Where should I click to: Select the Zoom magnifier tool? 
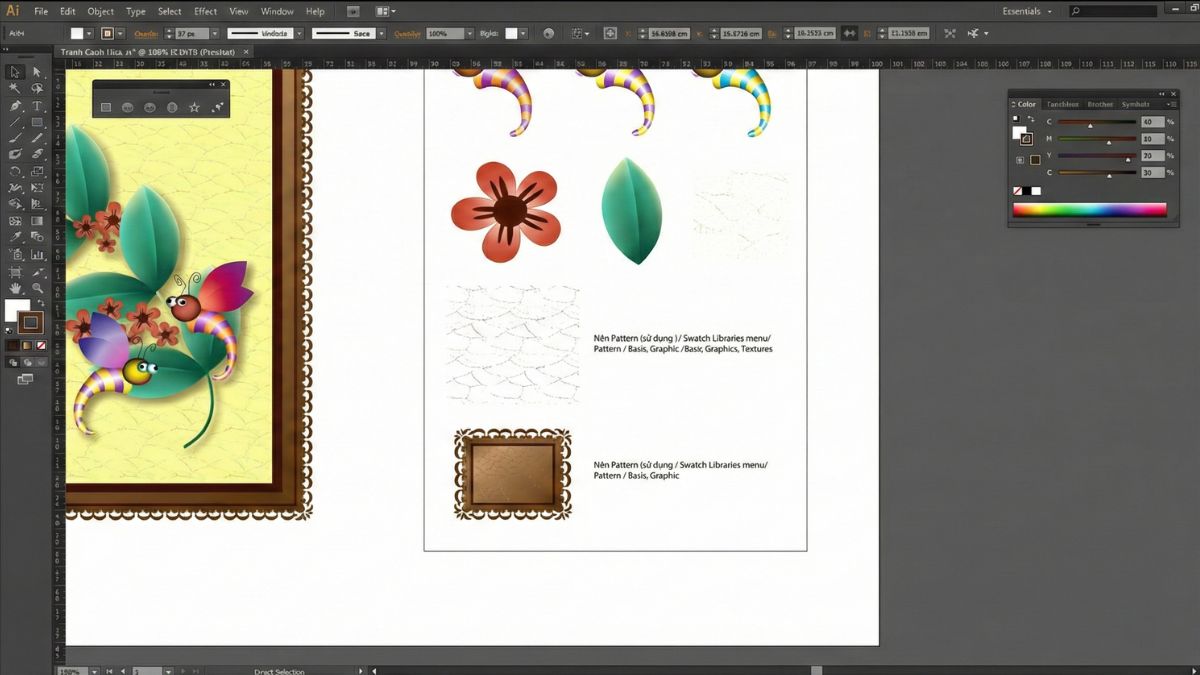point(37,288)
